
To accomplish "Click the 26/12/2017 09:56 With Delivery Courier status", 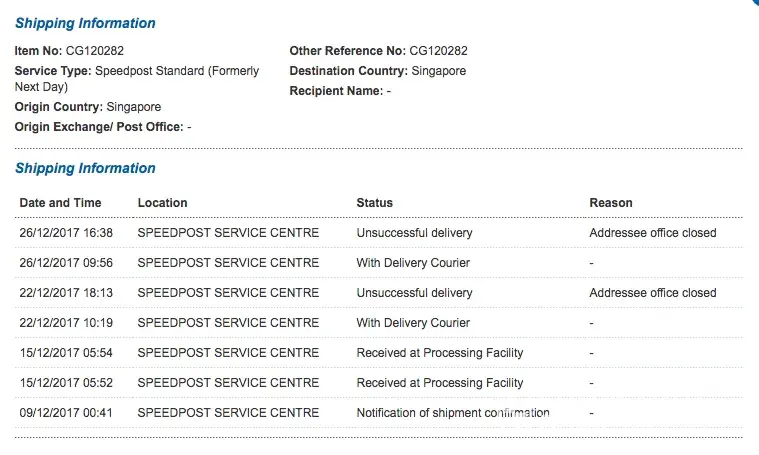I will pyautogui.click(x=413, y=263).
